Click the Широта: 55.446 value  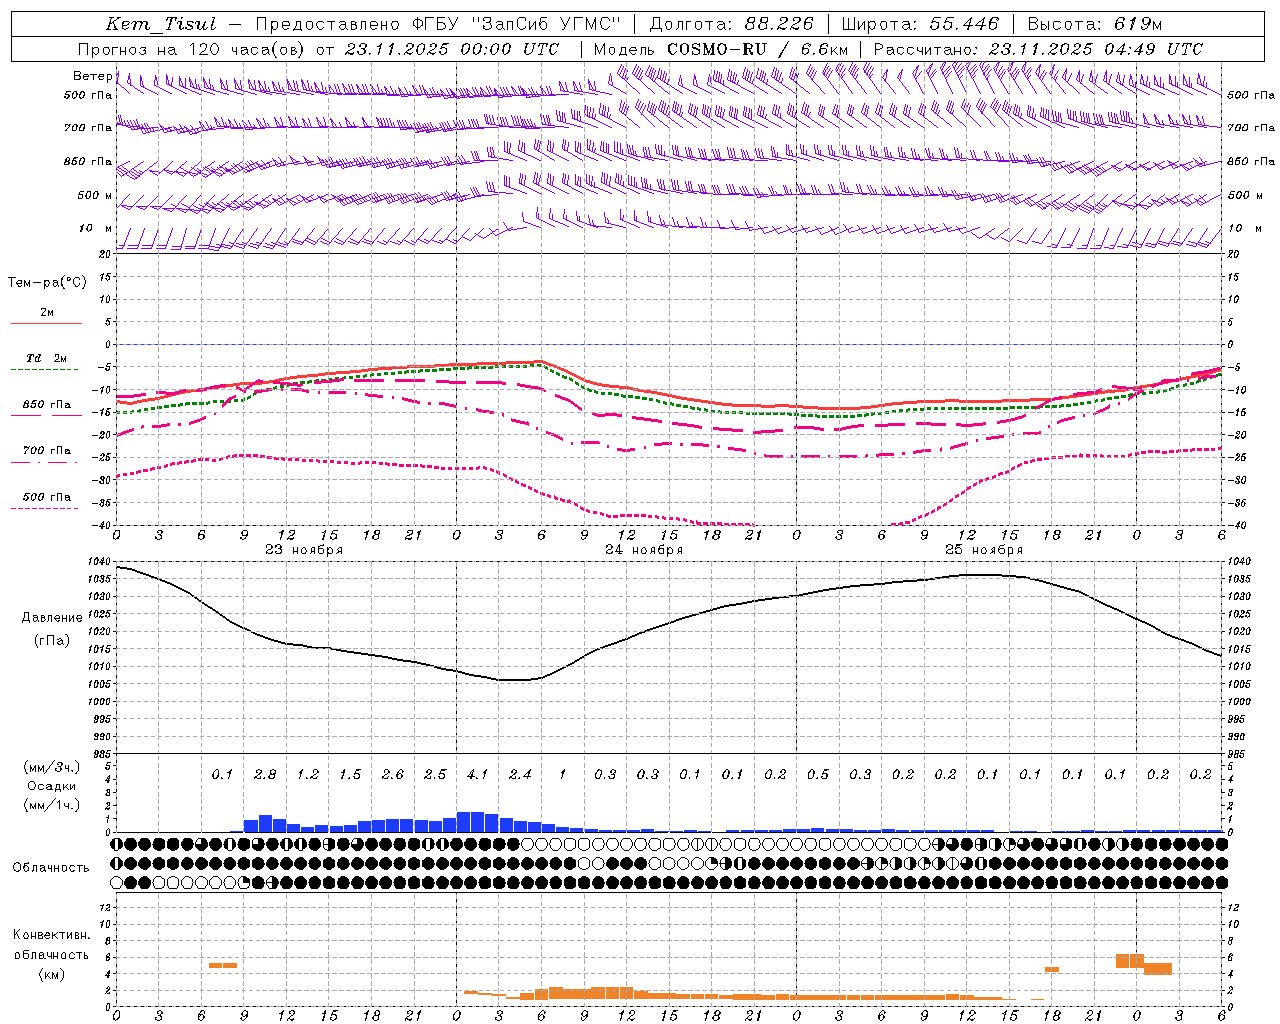point(920,25)
